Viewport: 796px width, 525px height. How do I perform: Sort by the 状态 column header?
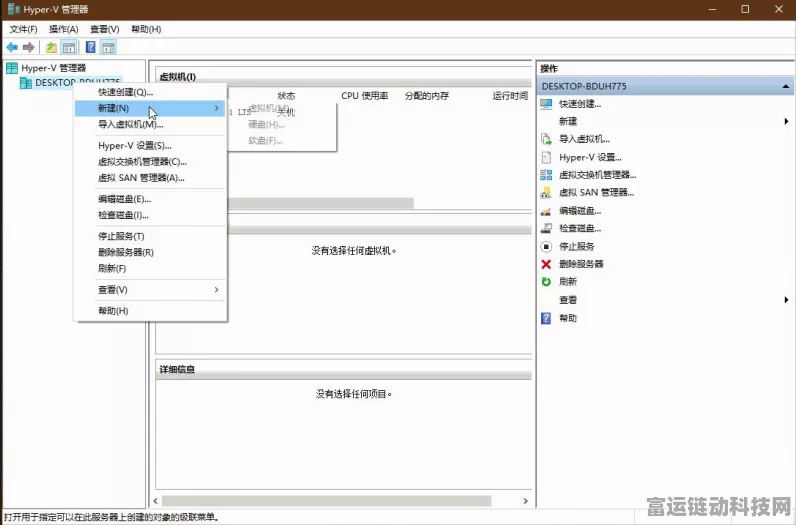[286, 96]
